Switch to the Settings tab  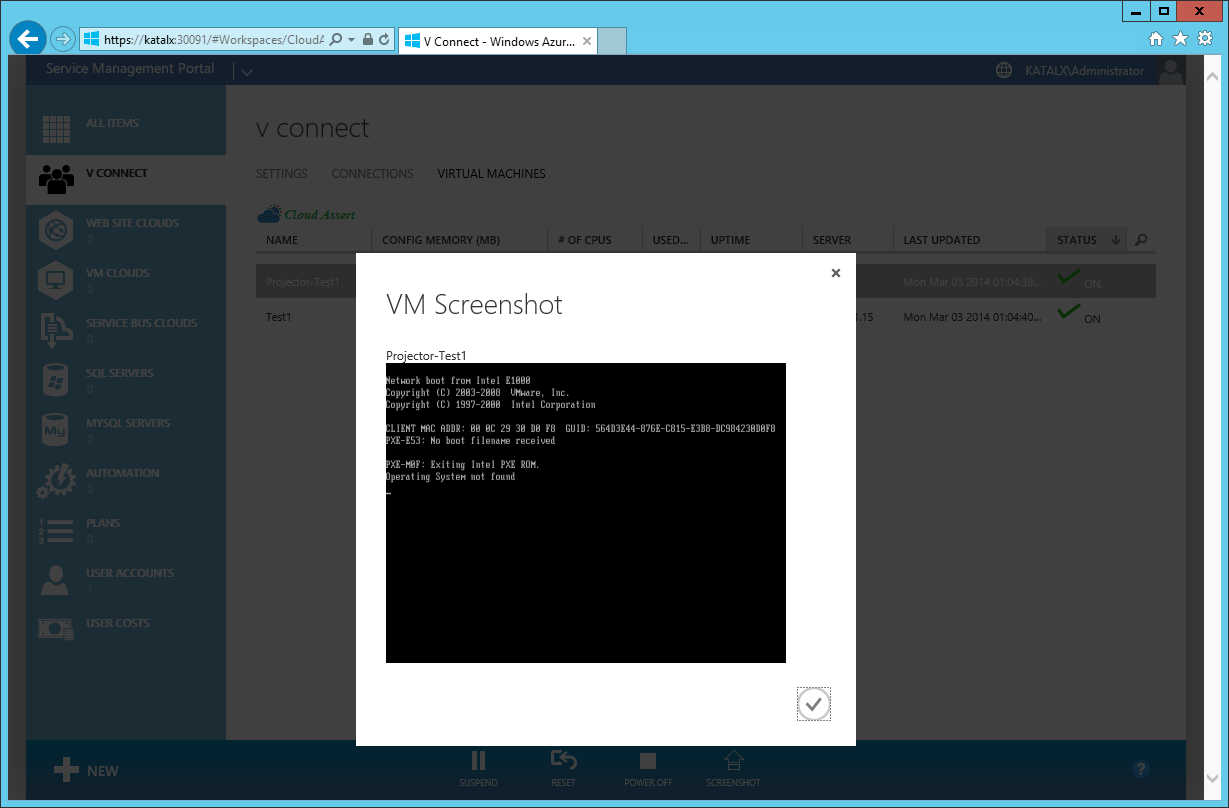click(x=282, y=174)
